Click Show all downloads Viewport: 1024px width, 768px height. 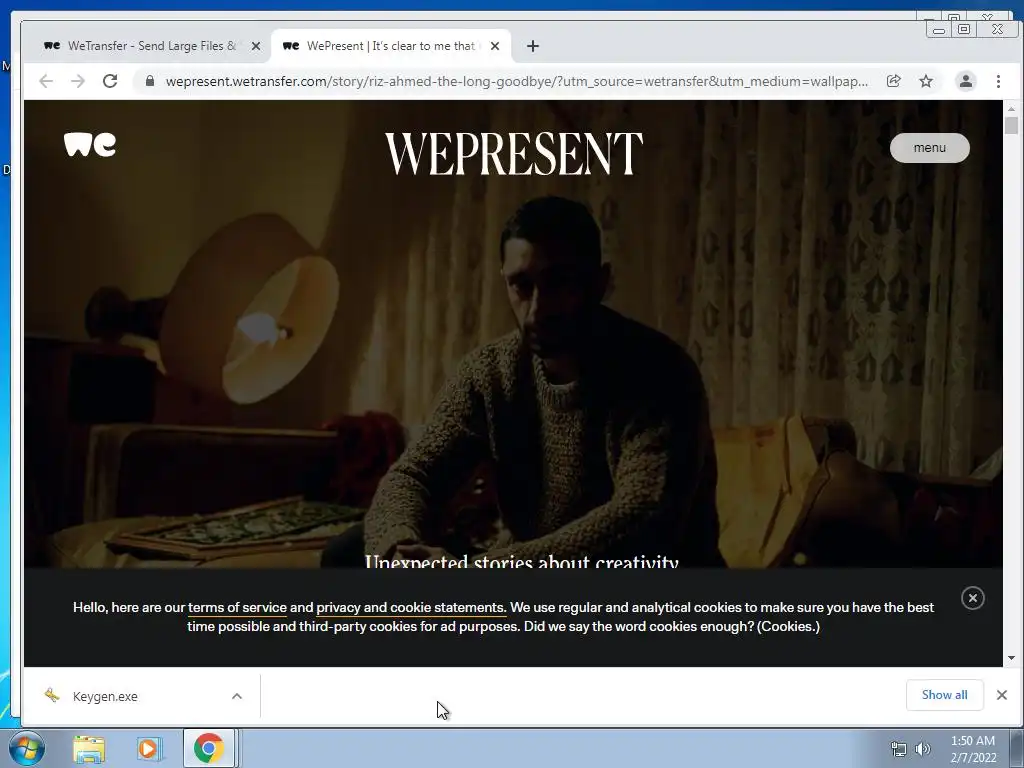click(944, 695)
